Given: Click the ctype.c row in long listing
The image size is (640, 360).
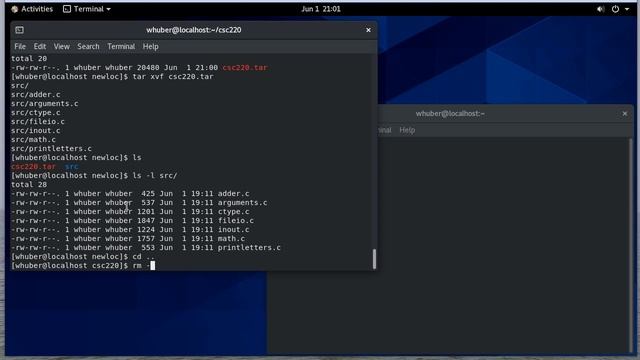Looking at the screenshot, I should (x=130, y=211).
